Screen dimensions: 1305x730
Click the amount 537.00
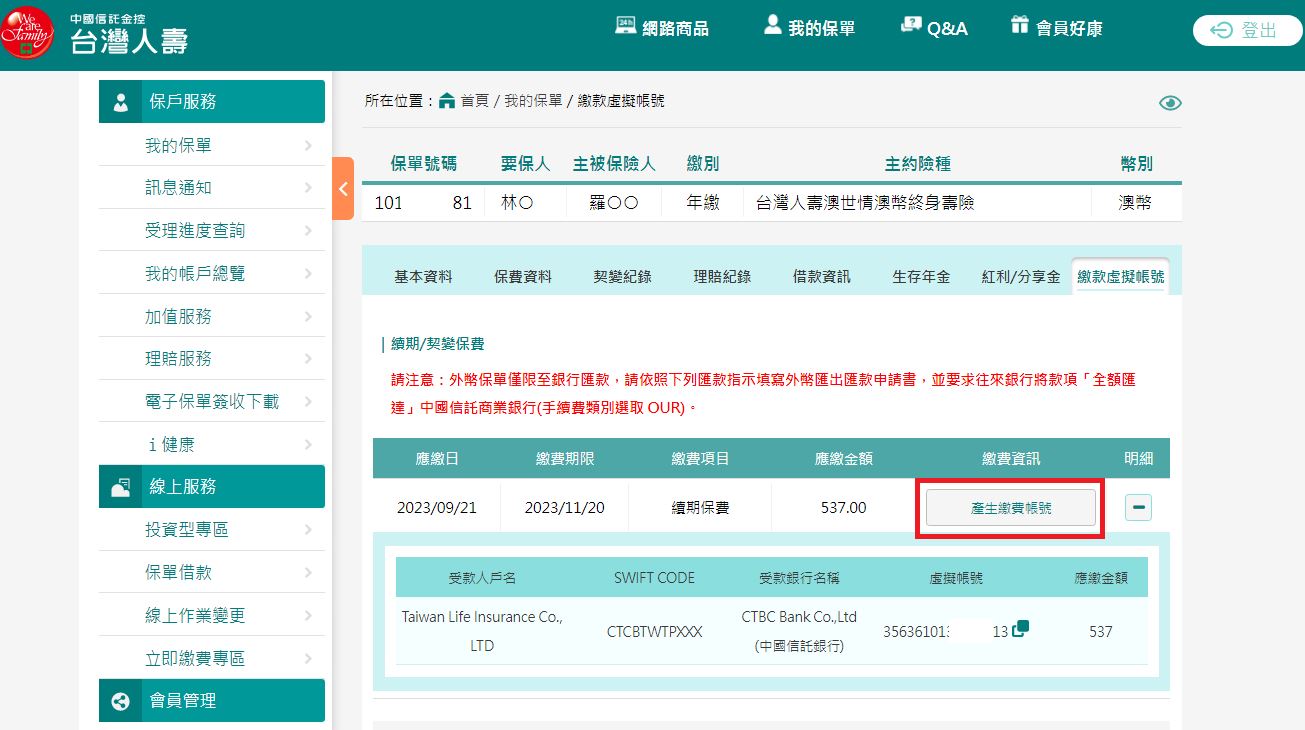844,508
